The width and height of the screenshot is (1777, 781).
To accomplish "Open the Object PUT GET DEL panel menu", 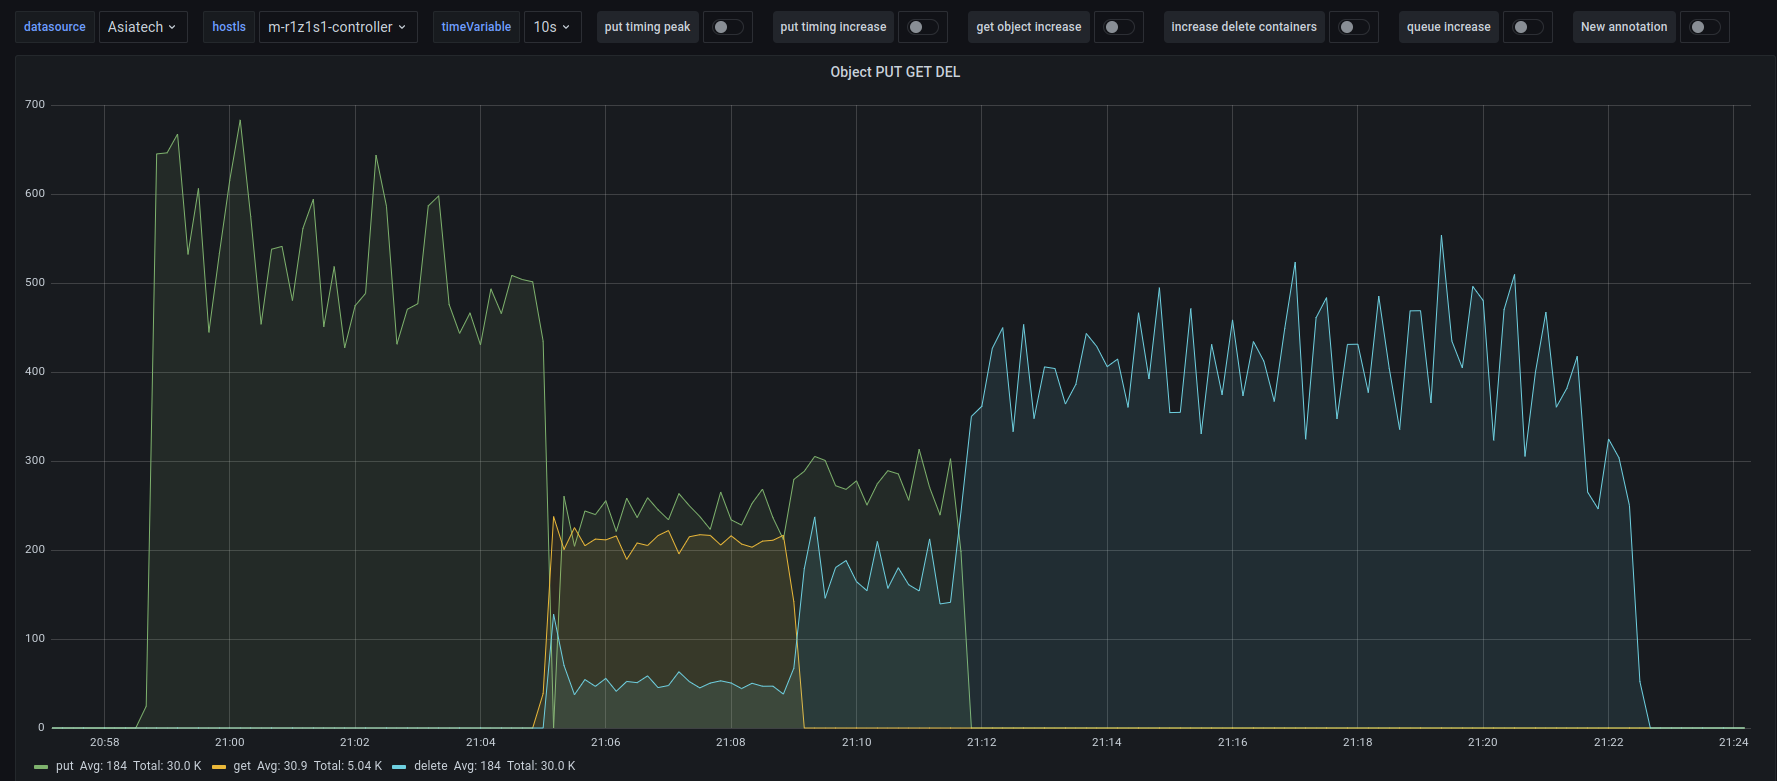I will pos(894,72).
